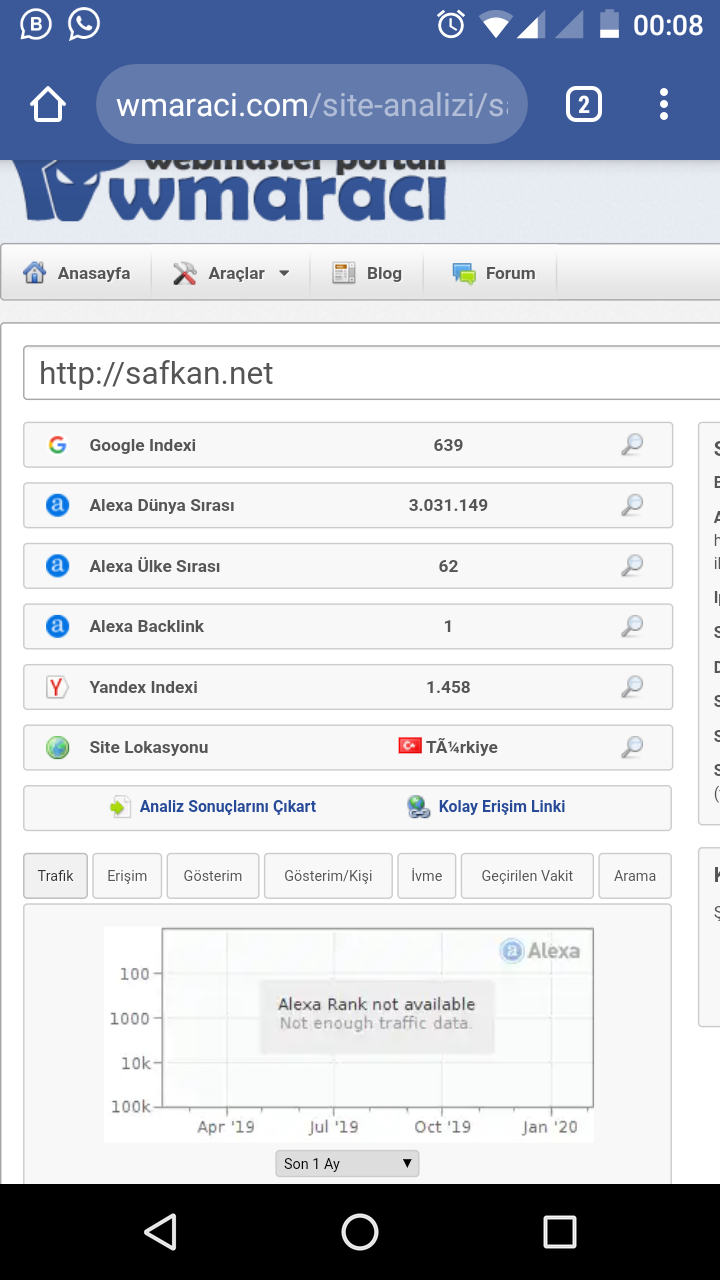Tap the magnifier icon beside Google Indexi
720x1280 pixels.
pyautogui.click(x=632, y=445)
